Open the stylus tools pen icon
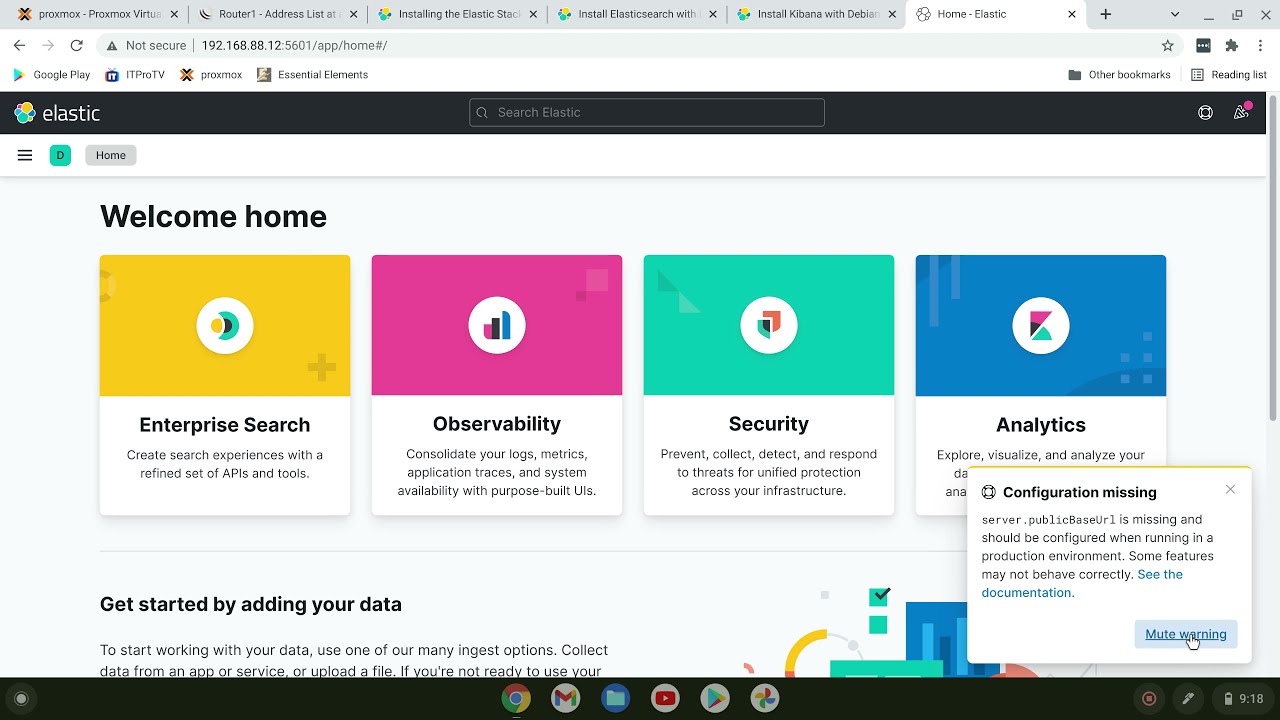This screenshot has height=720, width=1280. pos(1188,698)
